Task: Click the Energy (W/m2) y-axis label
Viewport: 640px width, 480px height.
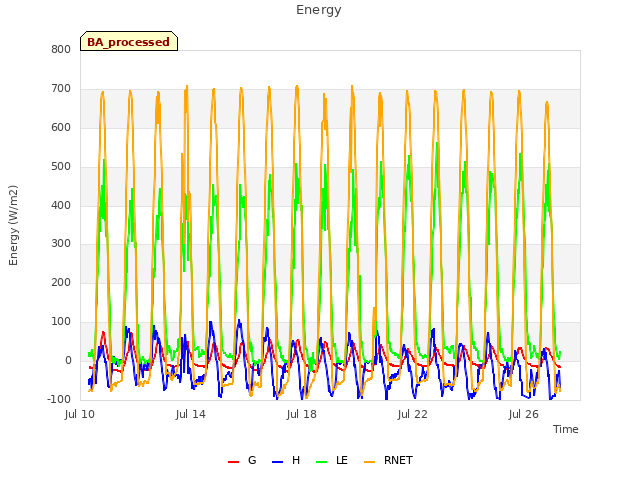Action: tap(13, 225)
